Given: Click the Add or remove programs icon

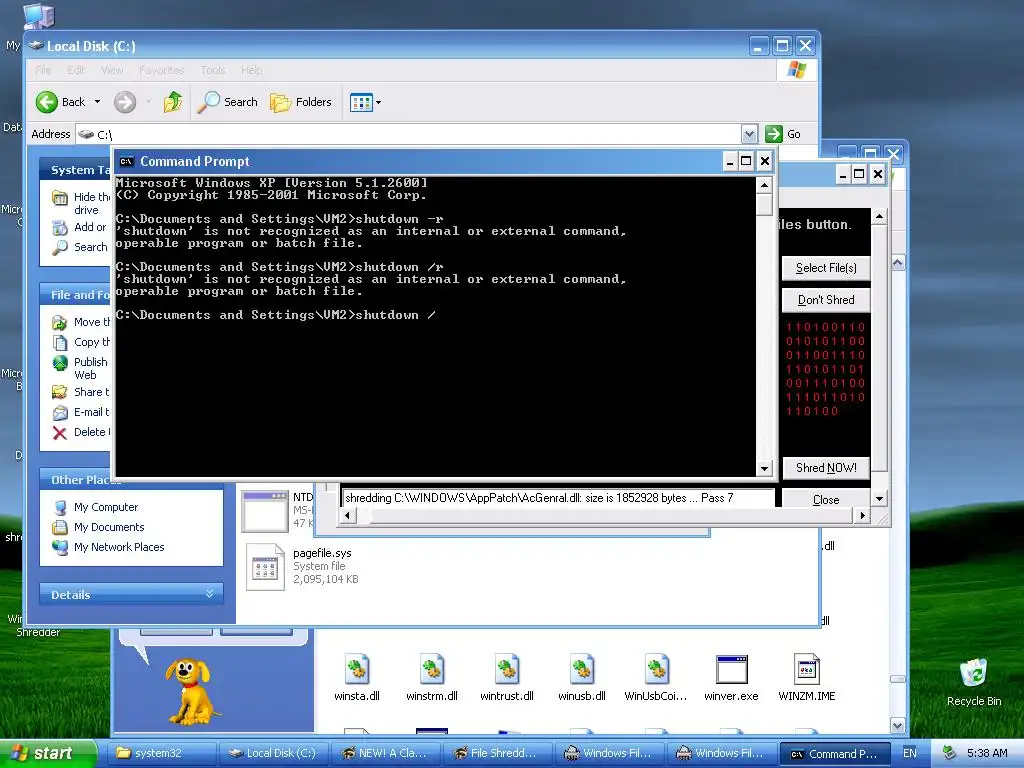Looking at the screenshot, I should 60,227.
